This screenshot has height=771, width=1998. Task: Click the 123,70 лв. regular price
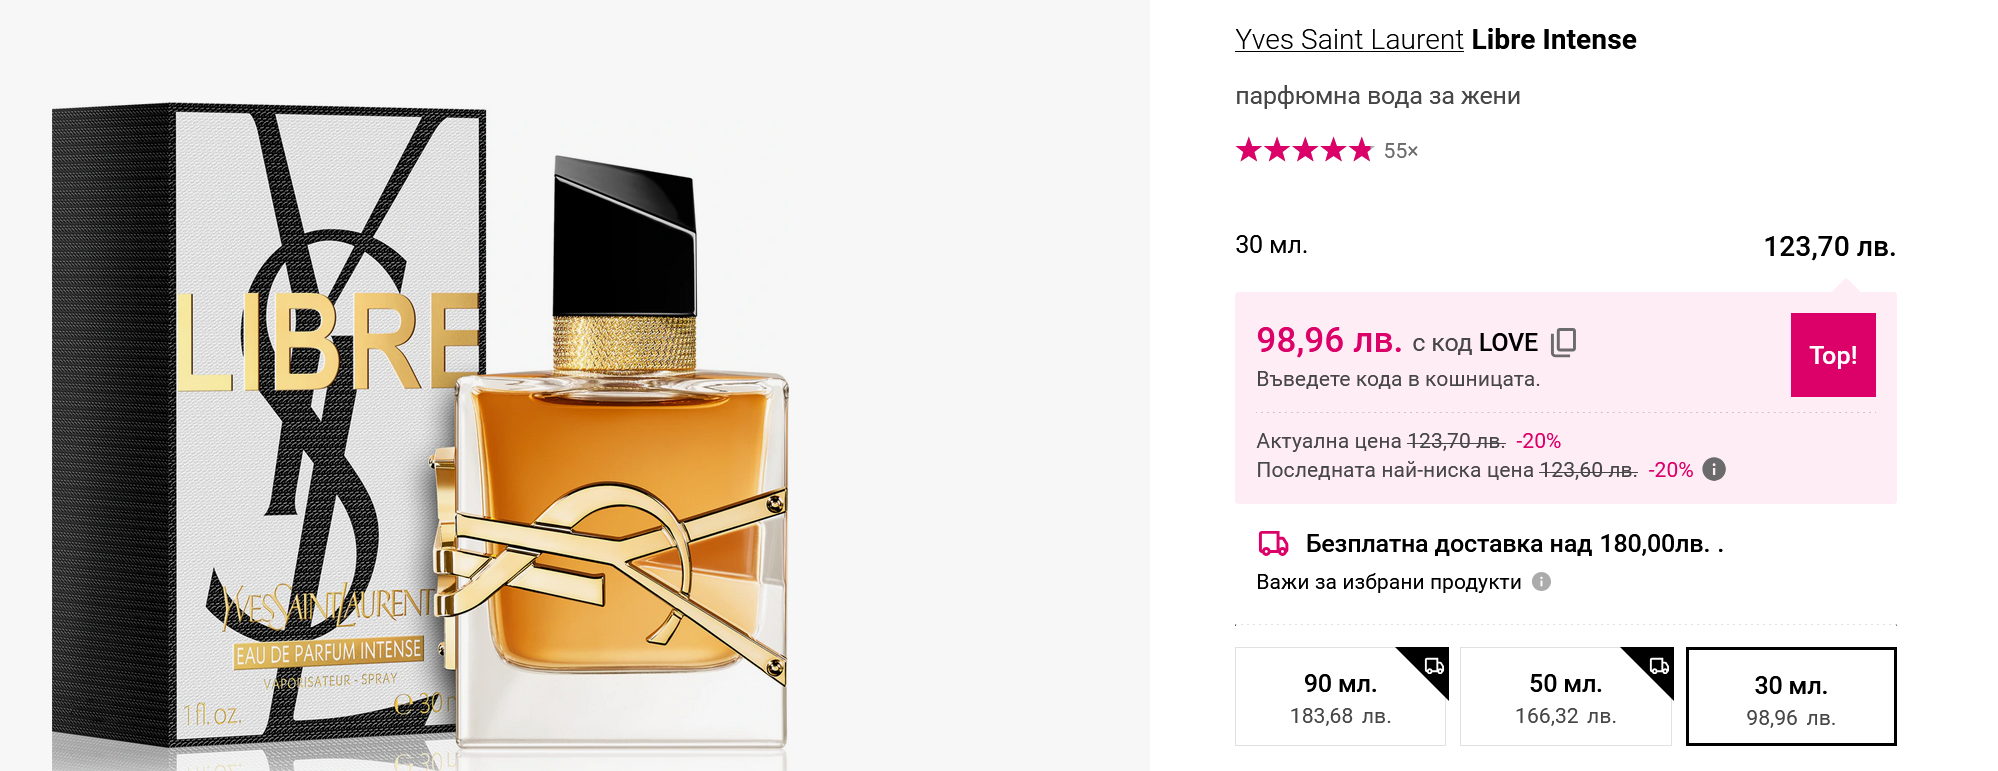(x=1829, y=247)
